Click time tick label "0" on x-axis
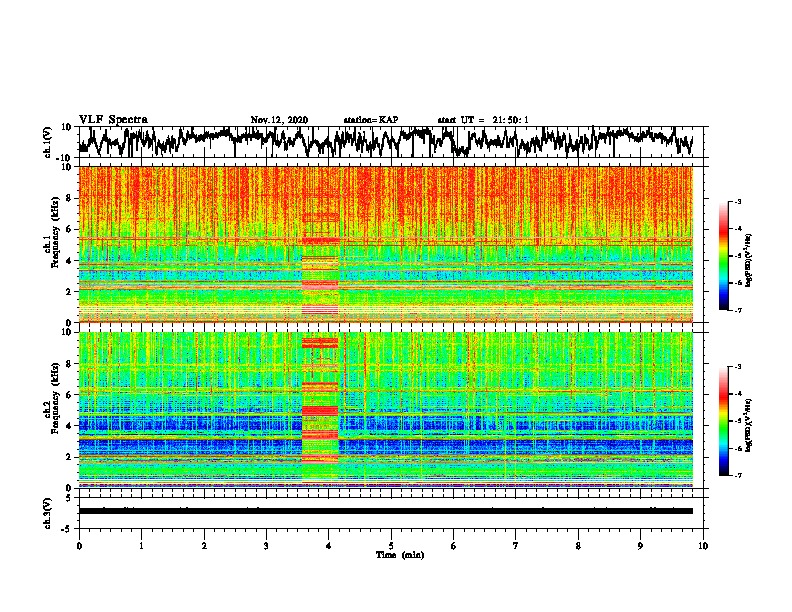 coord(79,546)
